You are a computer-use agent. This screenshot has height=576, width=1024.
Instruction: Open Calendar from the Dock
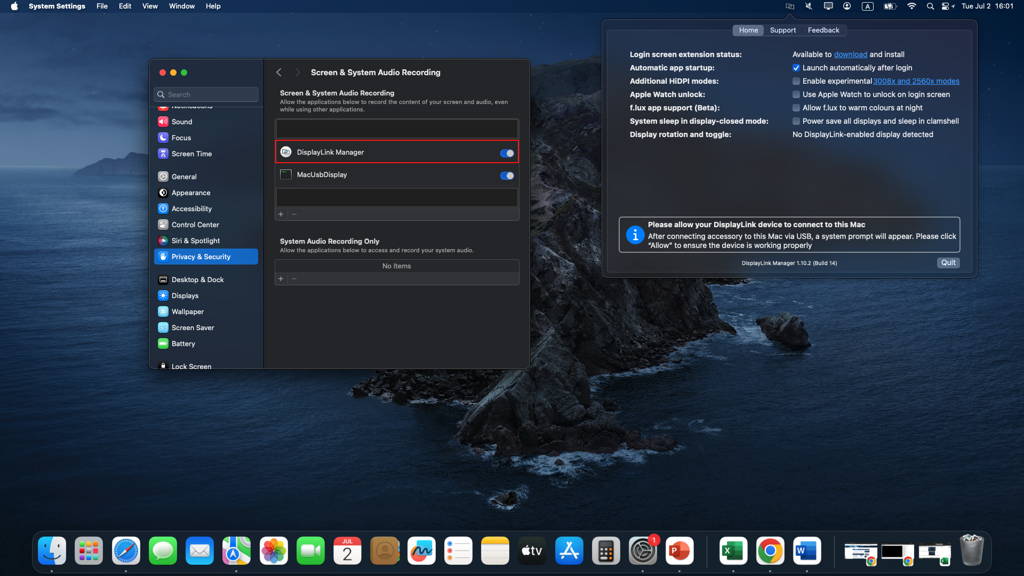(x=347, y=551)
